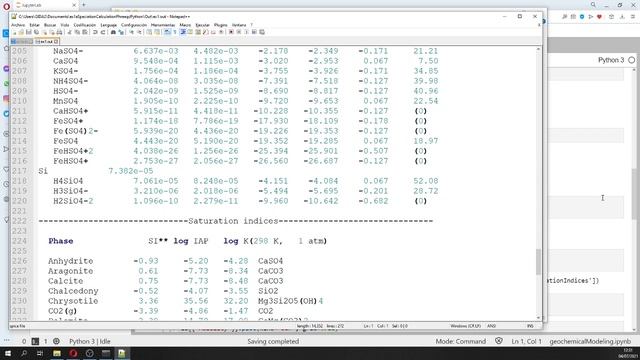Copy selection using the toolbar Copy icon

77,32
